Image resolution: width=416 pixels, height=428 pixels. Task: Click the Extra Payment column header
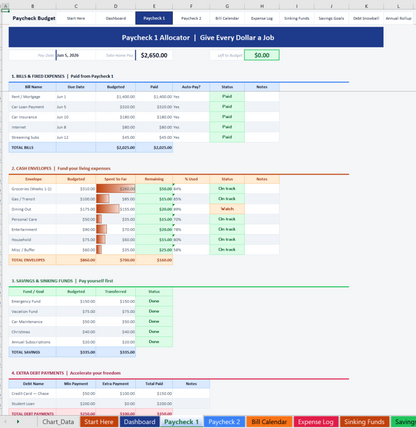click(x=116, y=384)
